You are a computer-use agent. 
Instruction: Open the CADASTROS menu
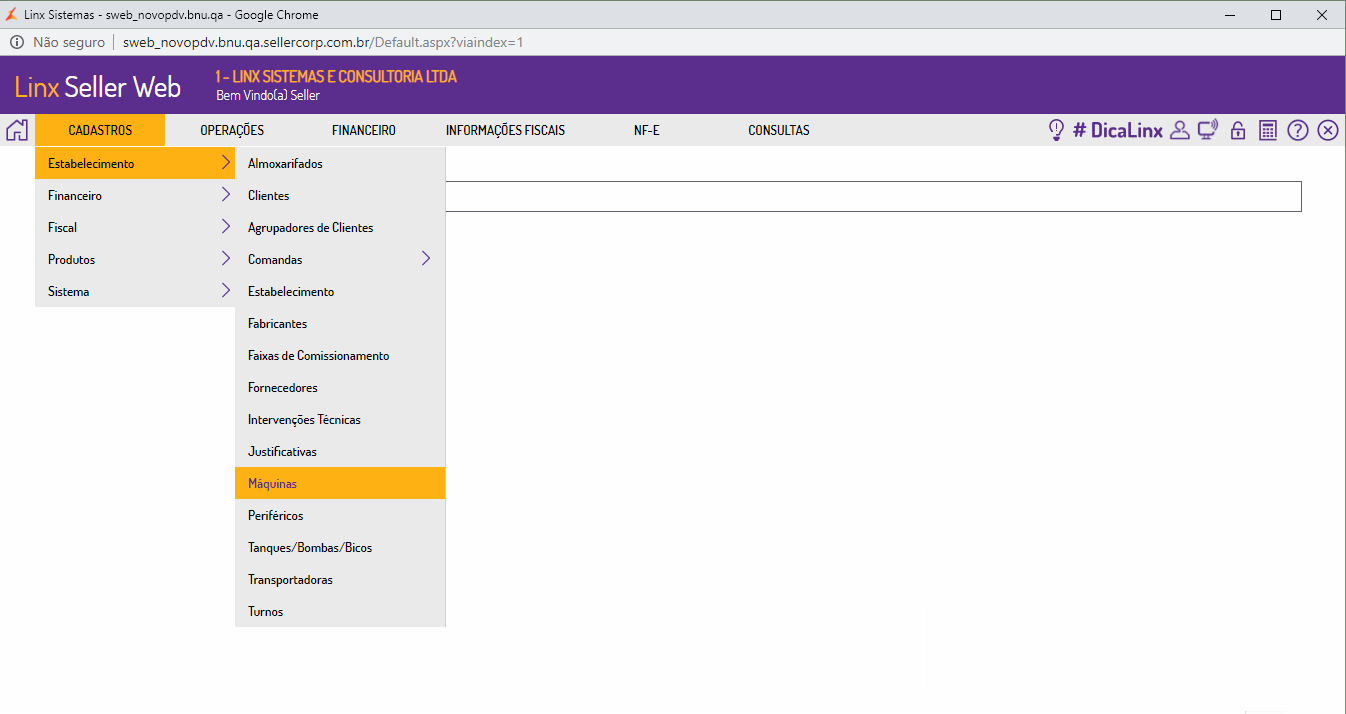(100, 130)
